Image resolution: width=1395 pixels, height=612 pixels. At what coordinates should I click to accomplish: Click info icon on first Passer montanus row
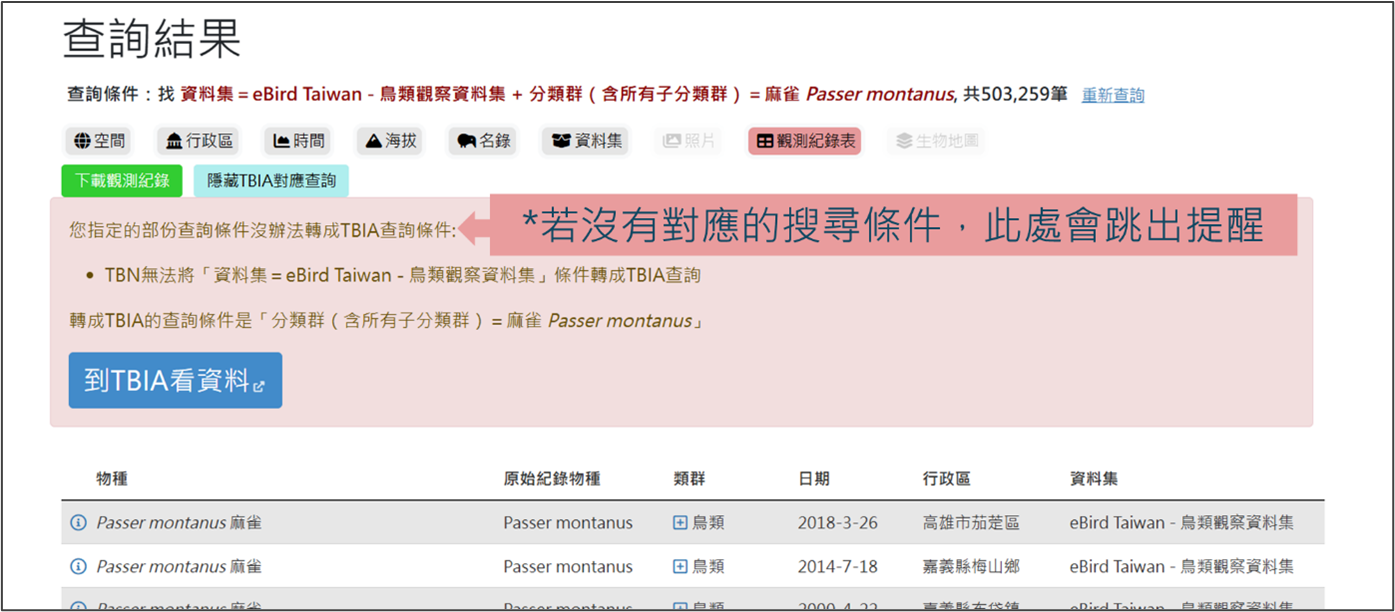pyautogui.click(x=78, y=523)
